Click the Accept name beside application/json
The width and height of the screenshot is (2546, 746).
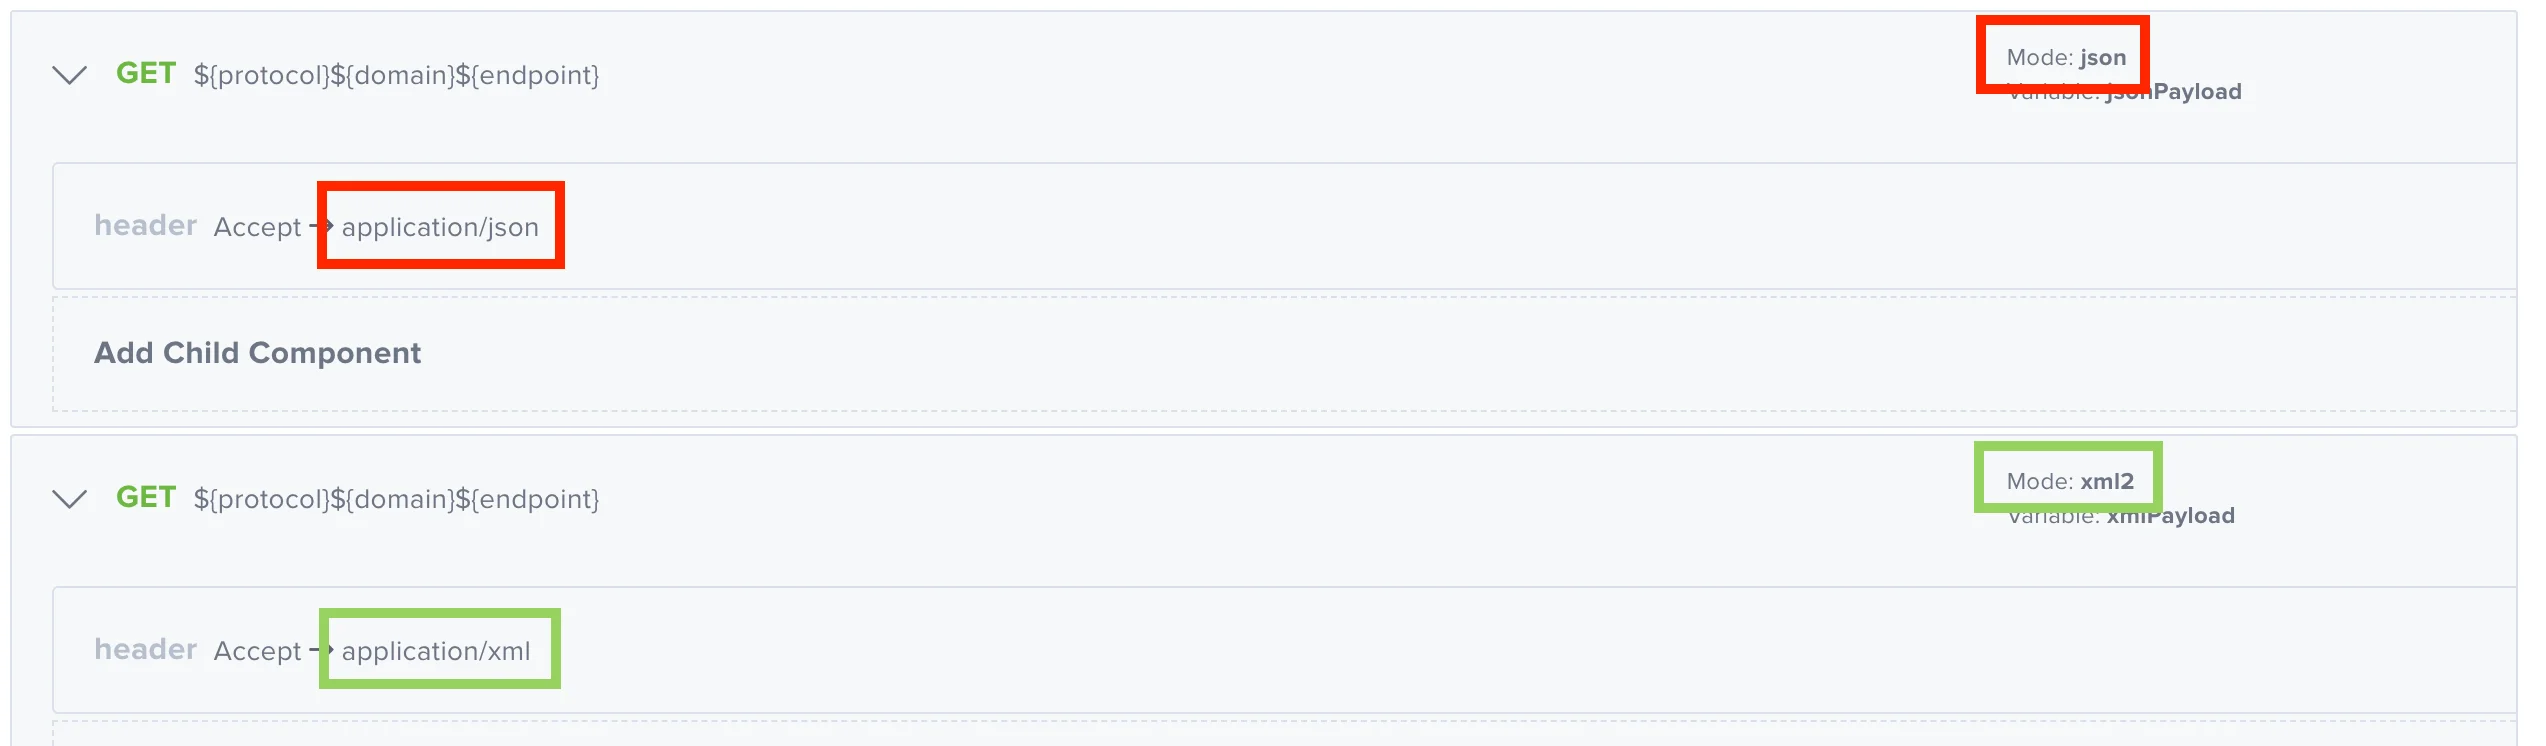click(257, 228)
